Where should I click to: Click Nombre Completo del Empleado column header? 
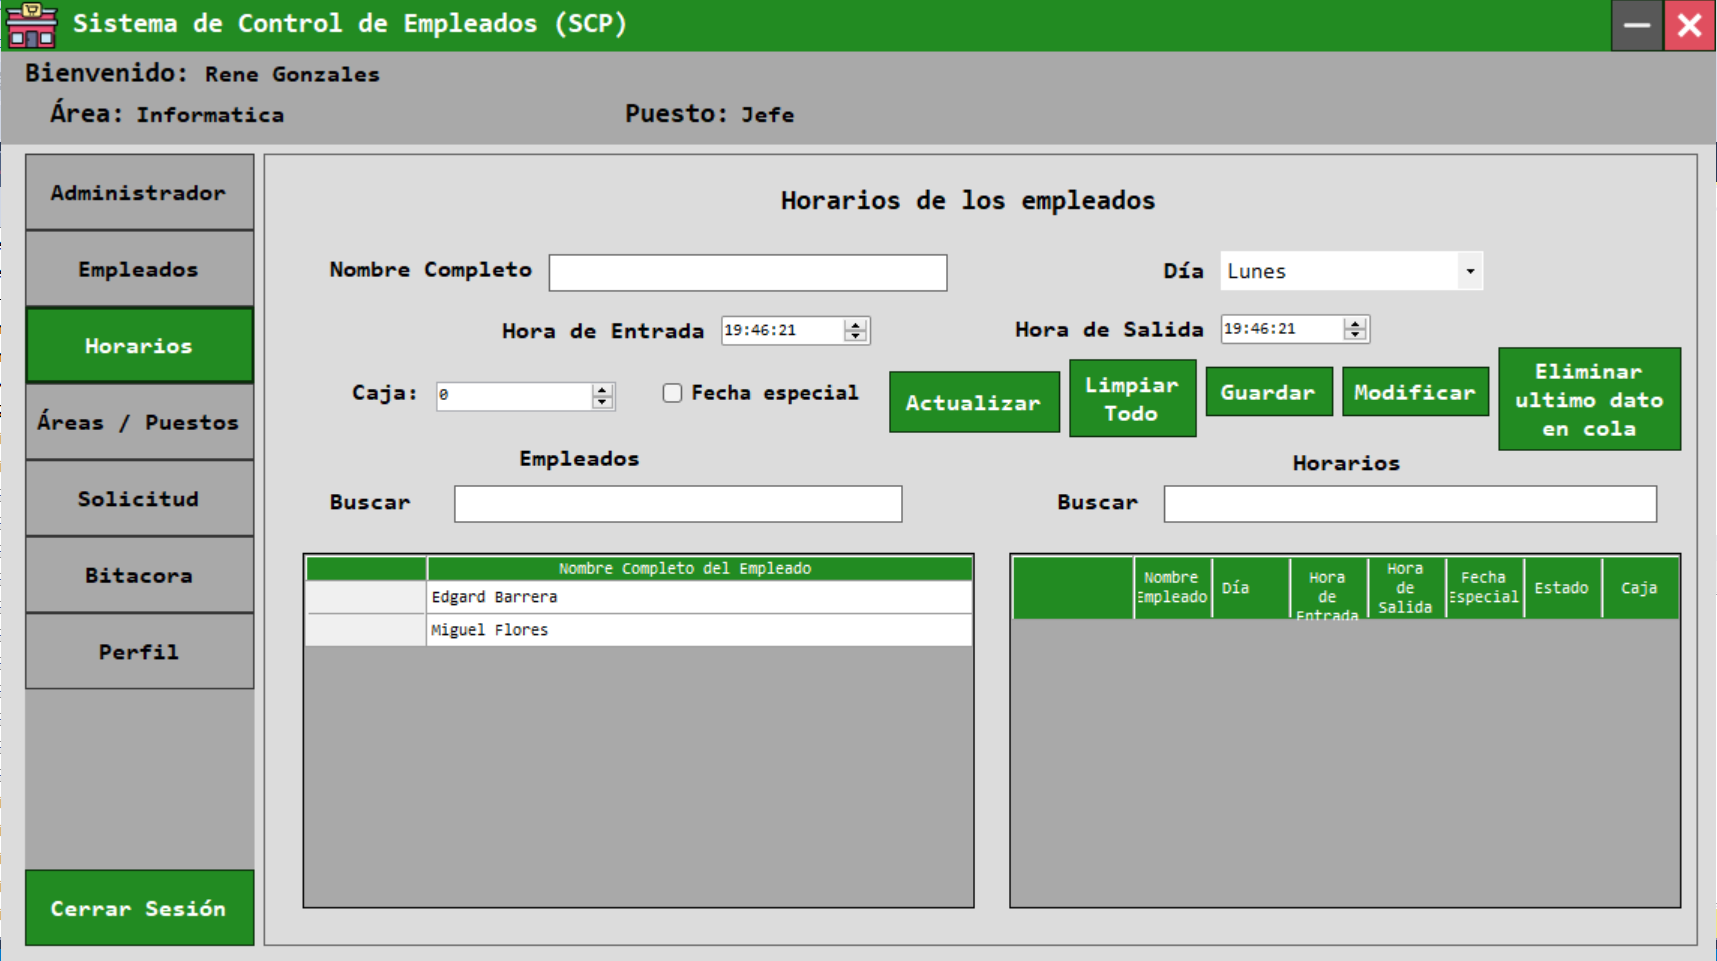click(x=699, y=568)
